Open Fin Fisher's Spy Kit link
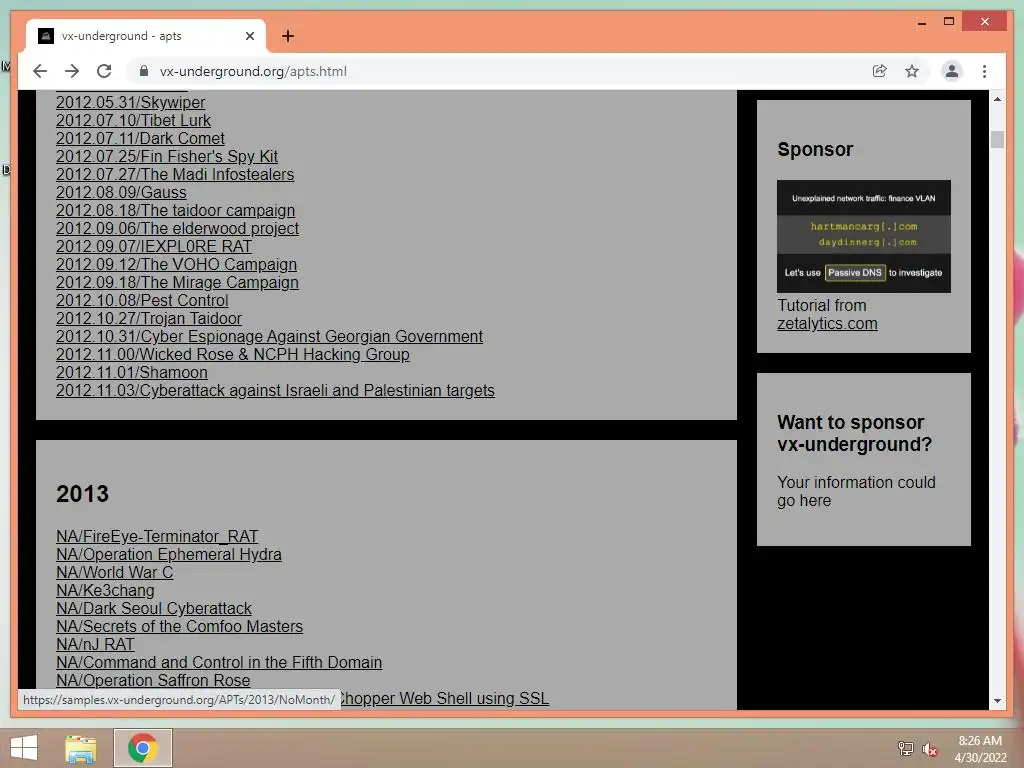This screenshot has width=1024, height=768. tap(167, 157)
